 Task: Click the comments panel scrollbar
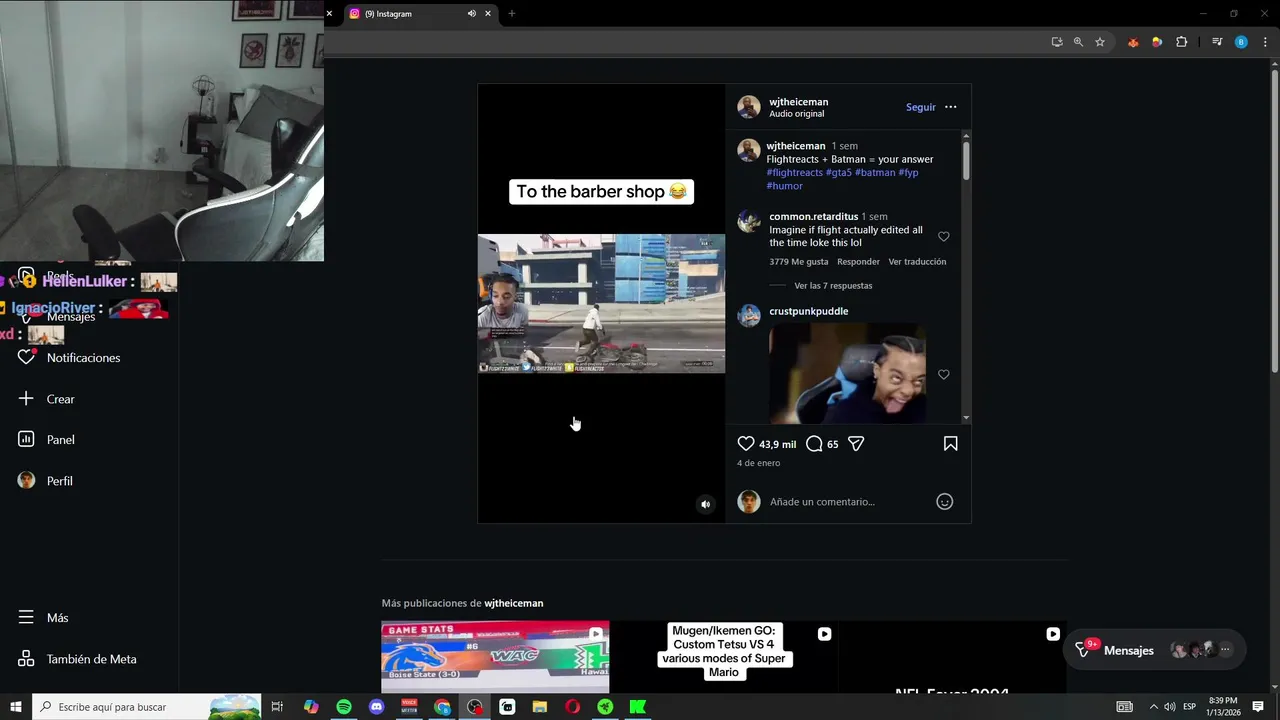(965, 160)
